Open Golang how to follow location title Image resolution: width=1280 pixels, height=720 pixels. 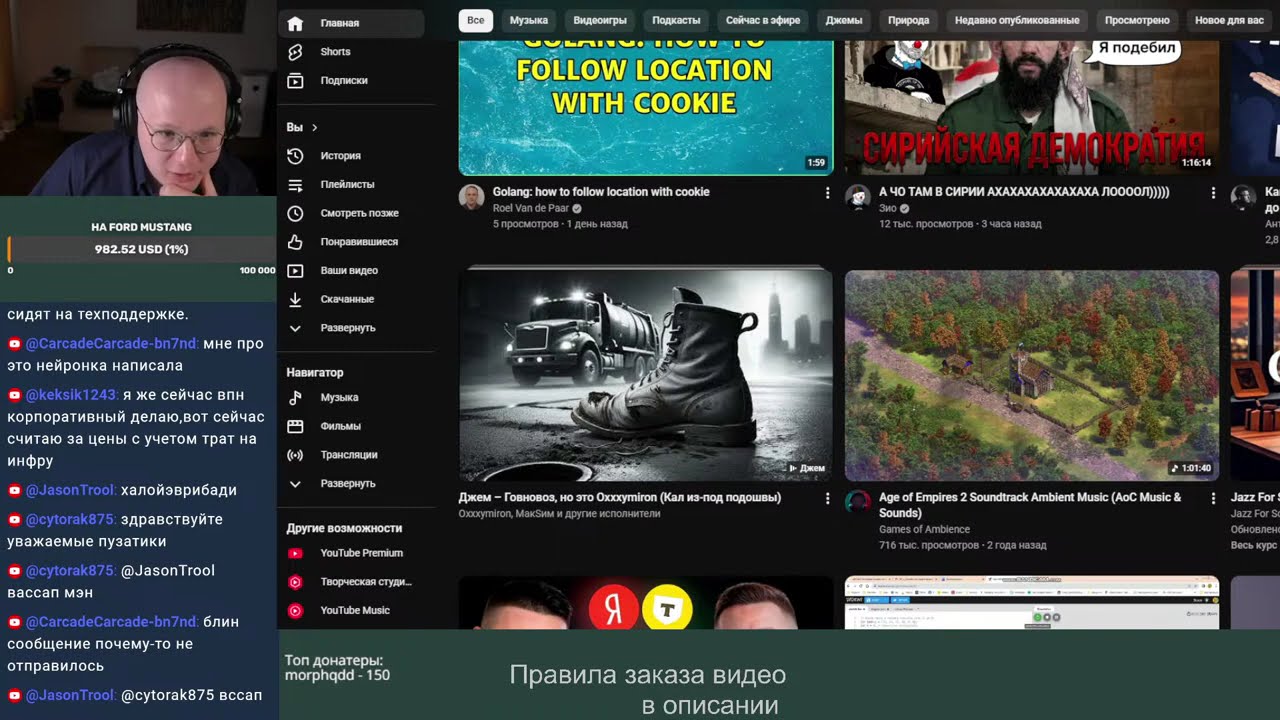pyautogui.click(x=601, y=192)
